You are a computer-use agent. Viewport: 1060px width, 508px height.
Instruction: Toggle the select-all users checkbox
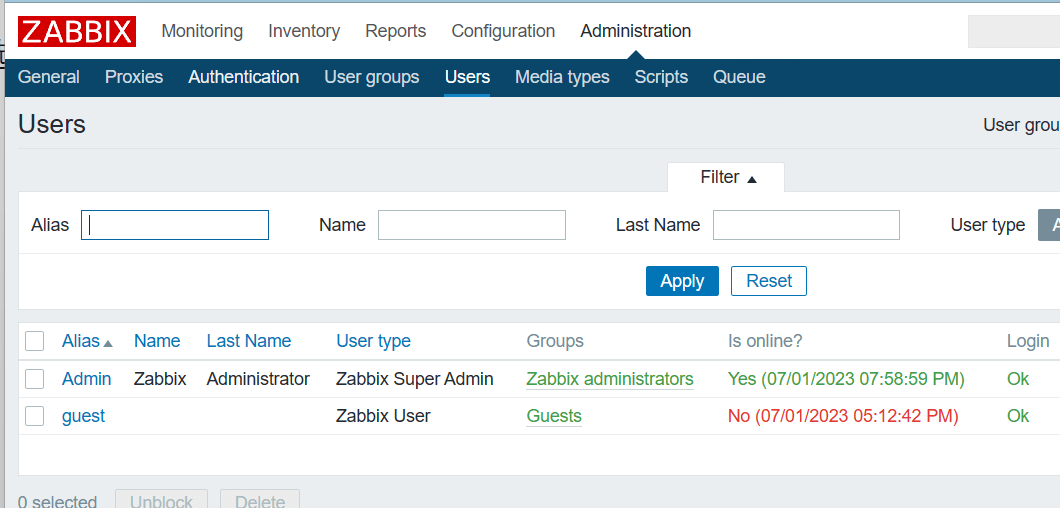pyautogui.click(x=34, y=341)
